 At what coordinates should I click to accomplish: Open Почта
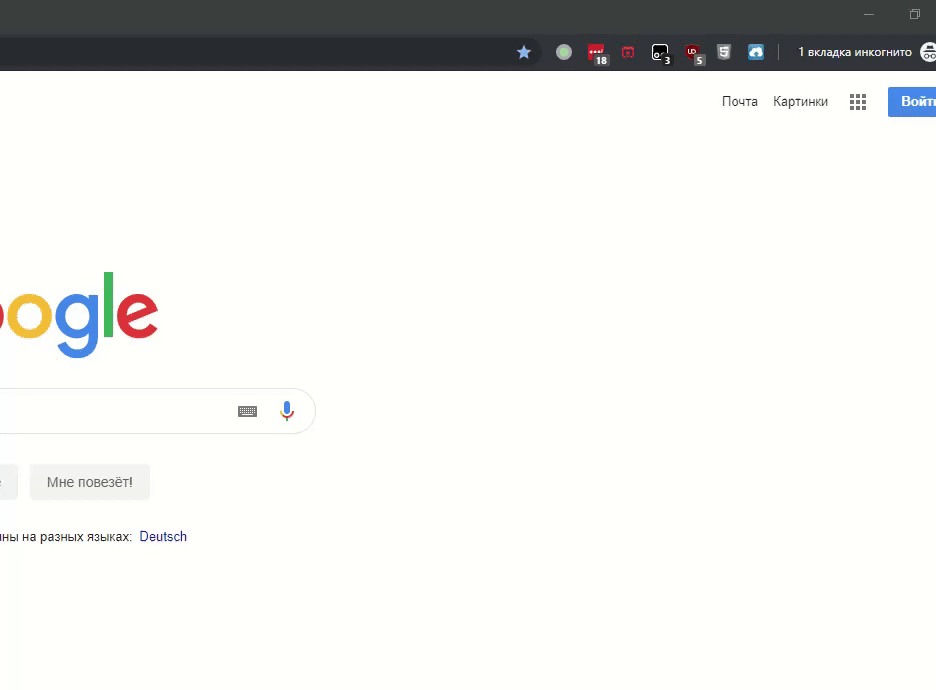click(739, 101)
